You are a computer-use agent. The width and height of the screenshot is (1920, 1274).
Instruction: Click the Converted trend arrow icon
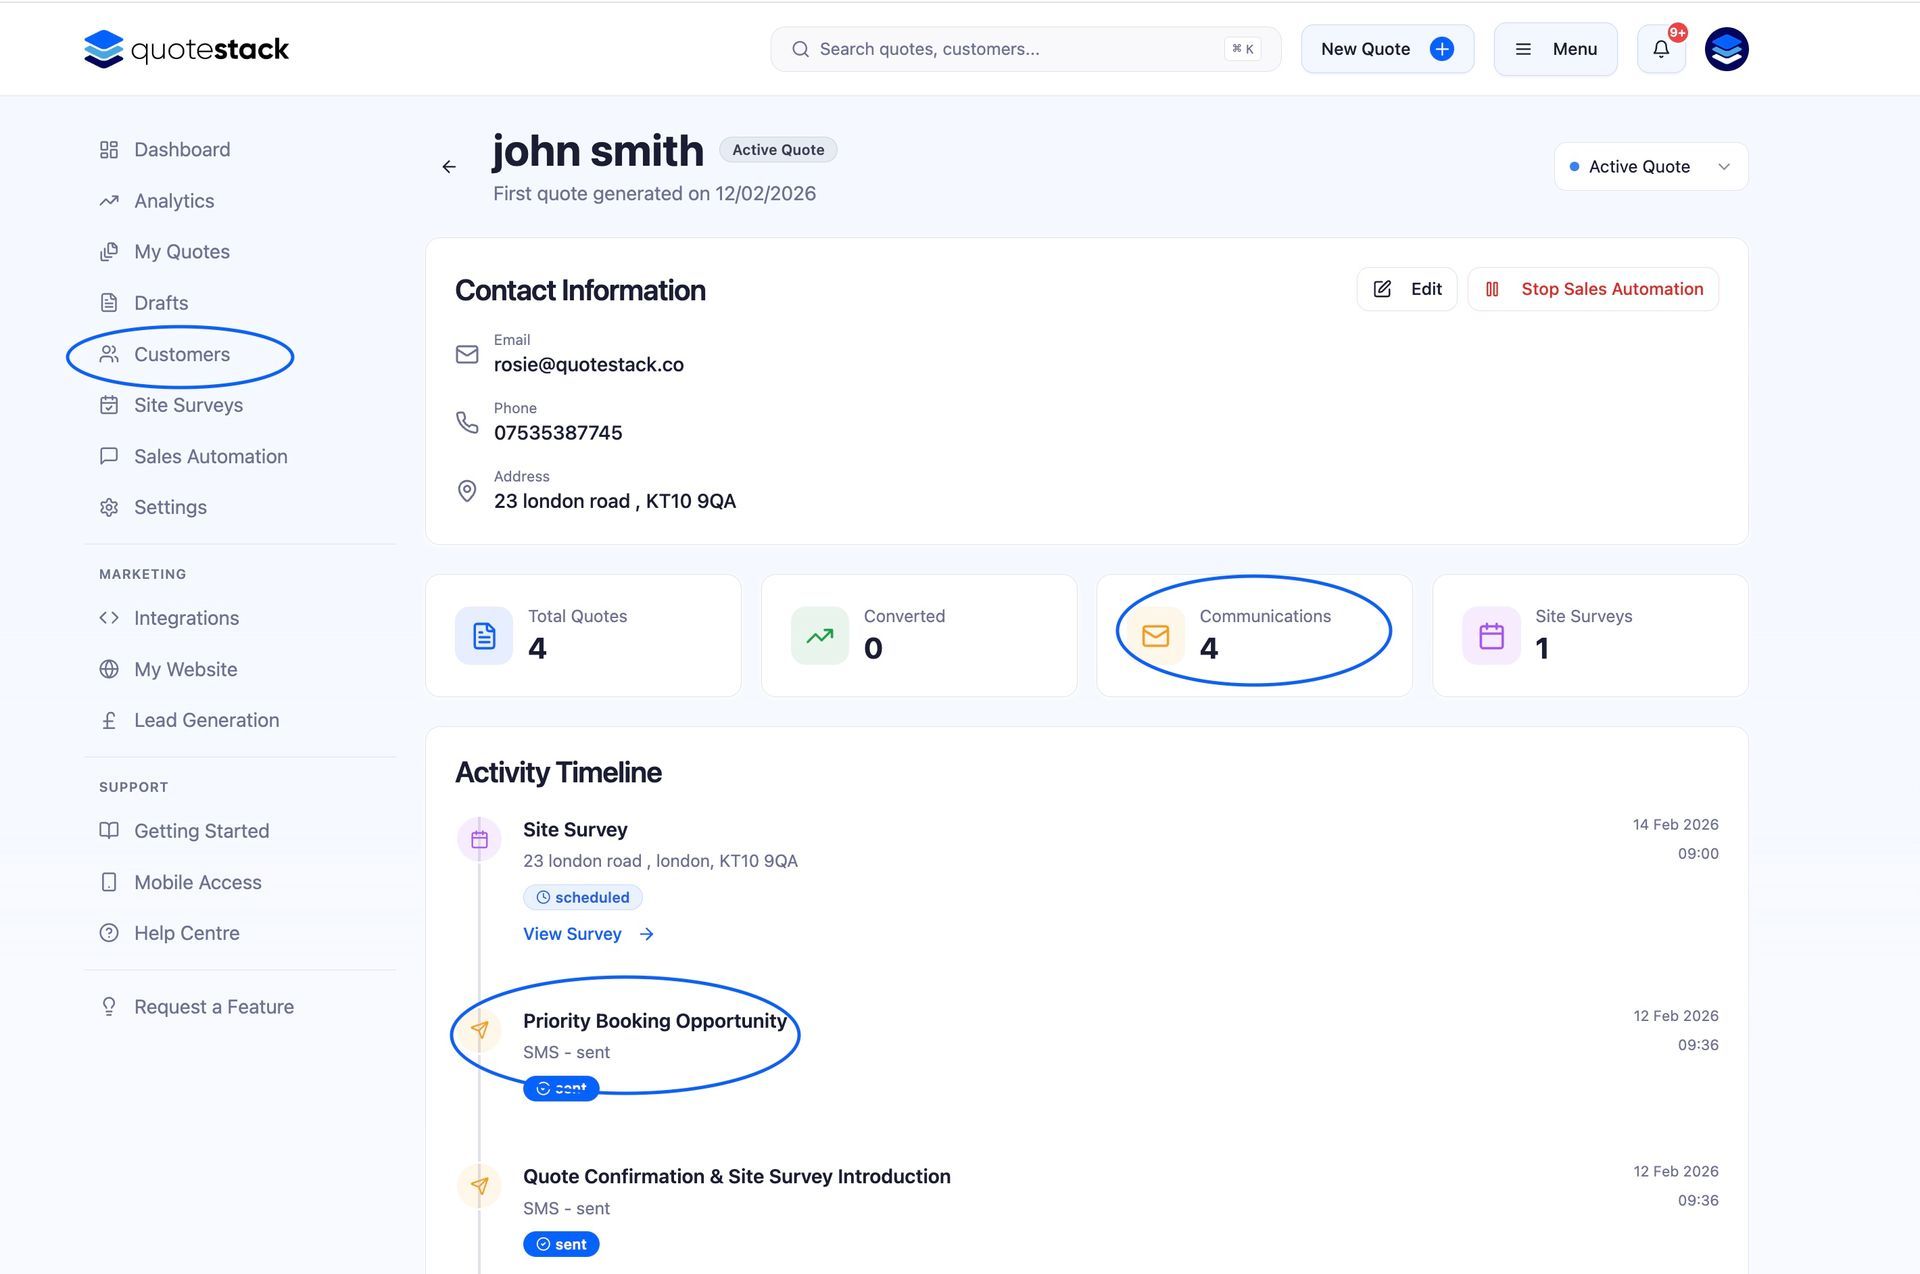(820, 636)
